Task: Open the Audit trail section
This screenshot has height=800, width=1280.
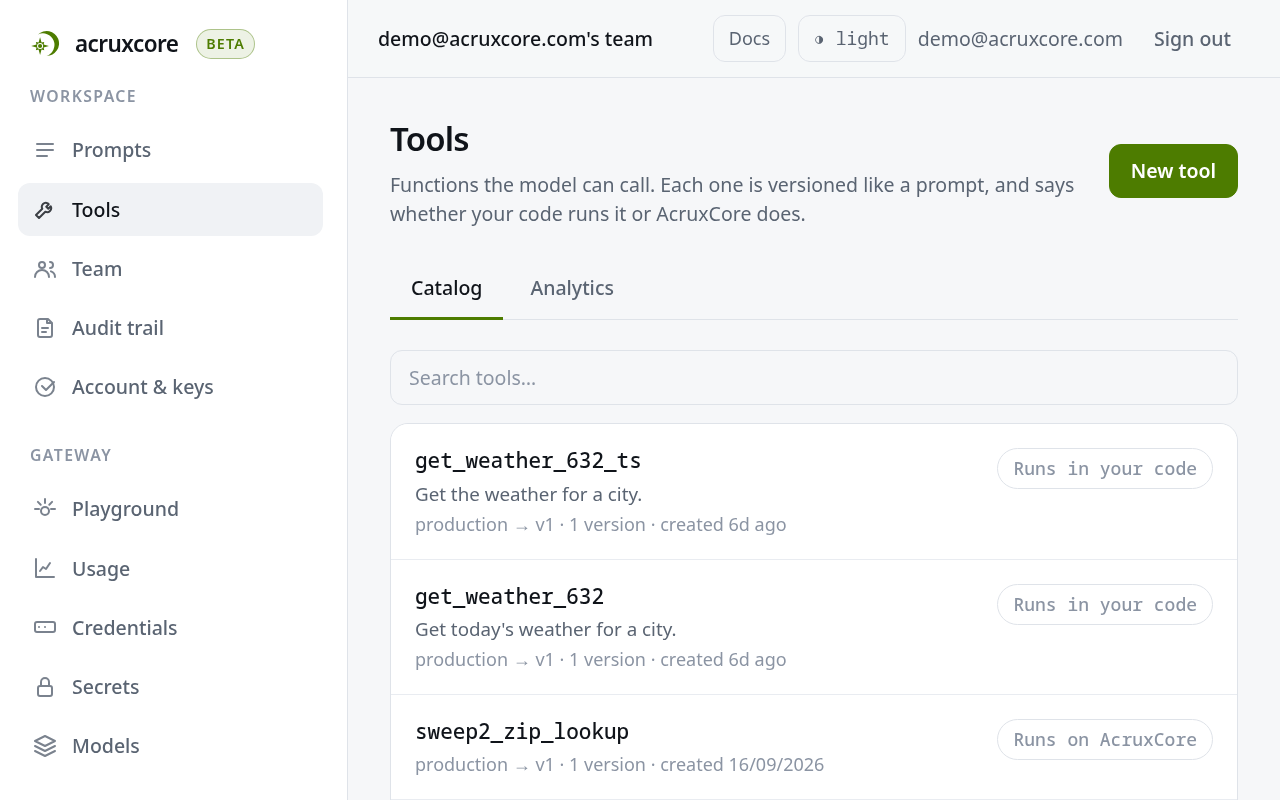Action: pos(170,328)
